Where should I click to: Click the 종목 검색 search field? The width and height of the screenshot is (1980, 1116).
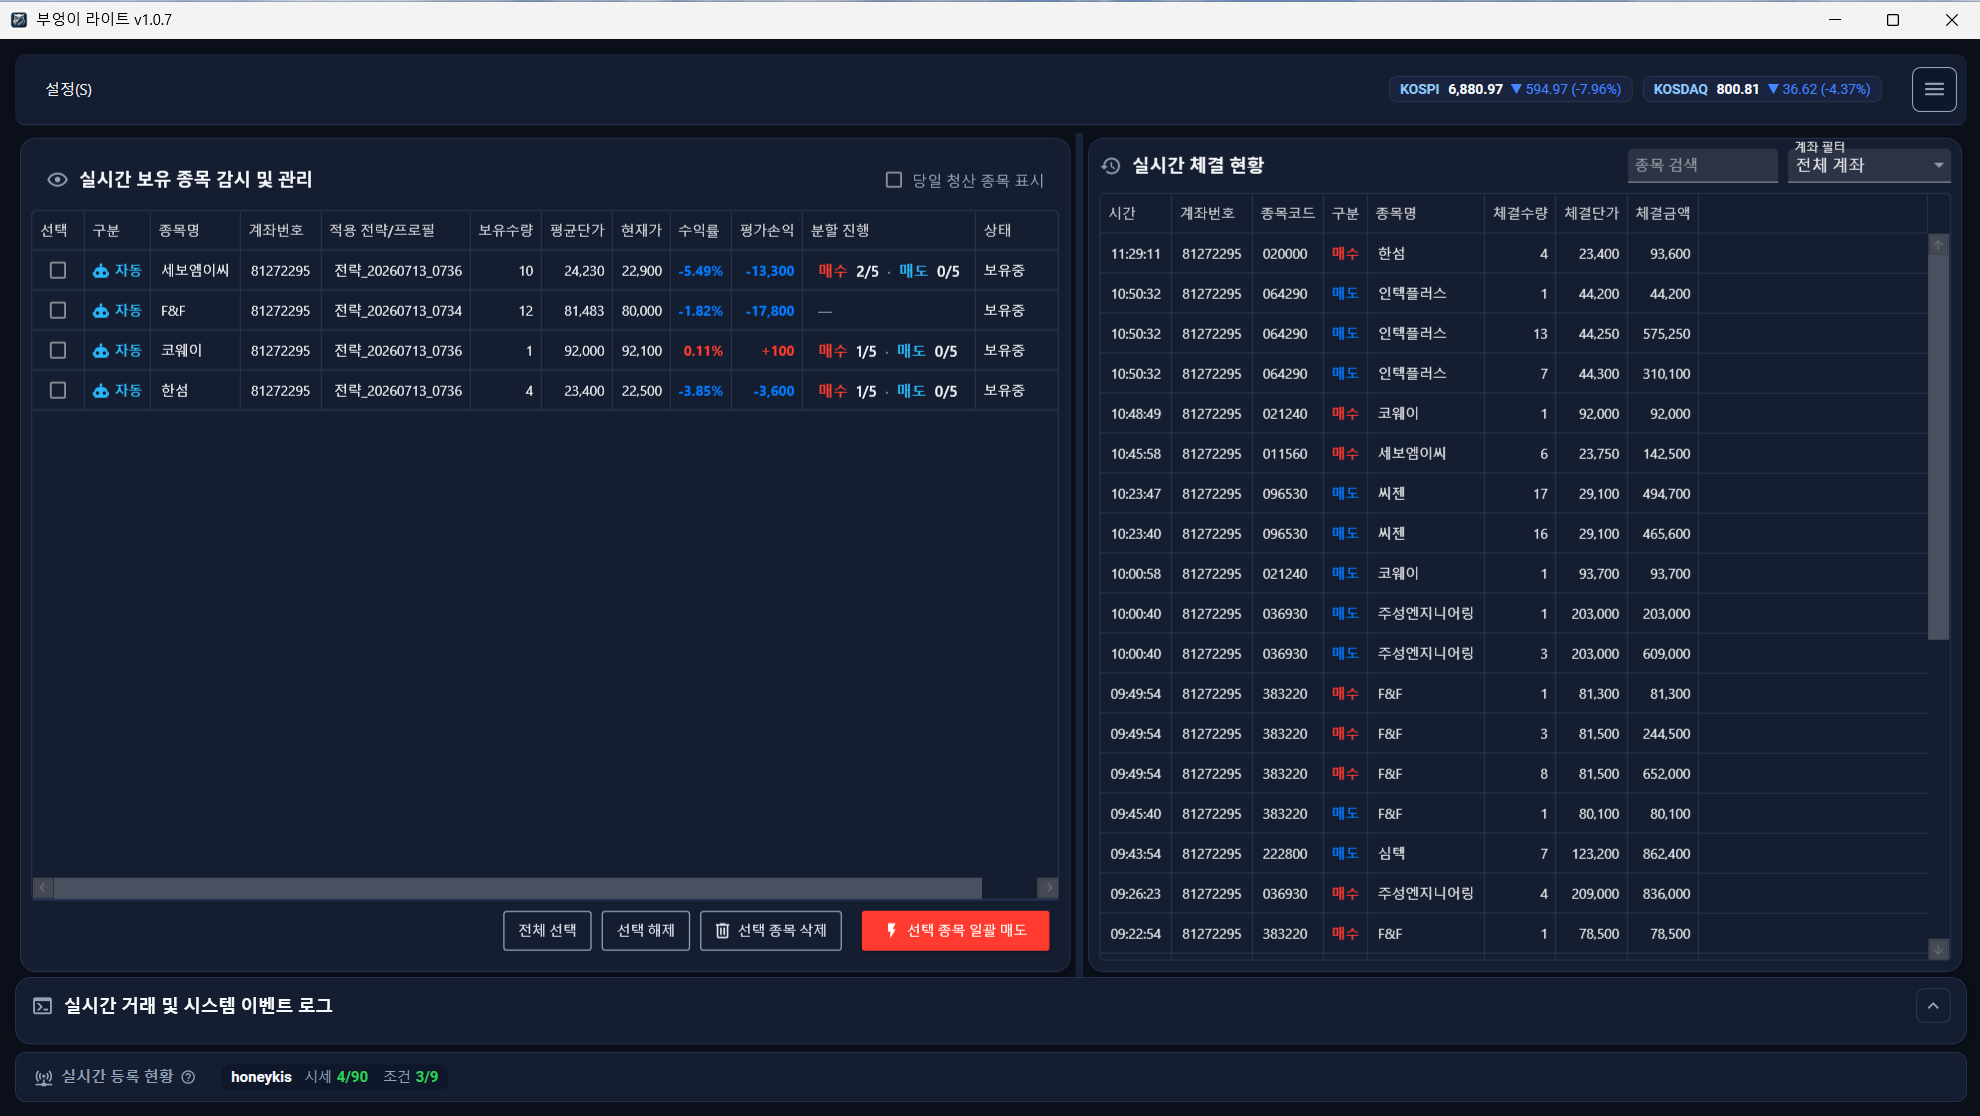point(1702,165)
